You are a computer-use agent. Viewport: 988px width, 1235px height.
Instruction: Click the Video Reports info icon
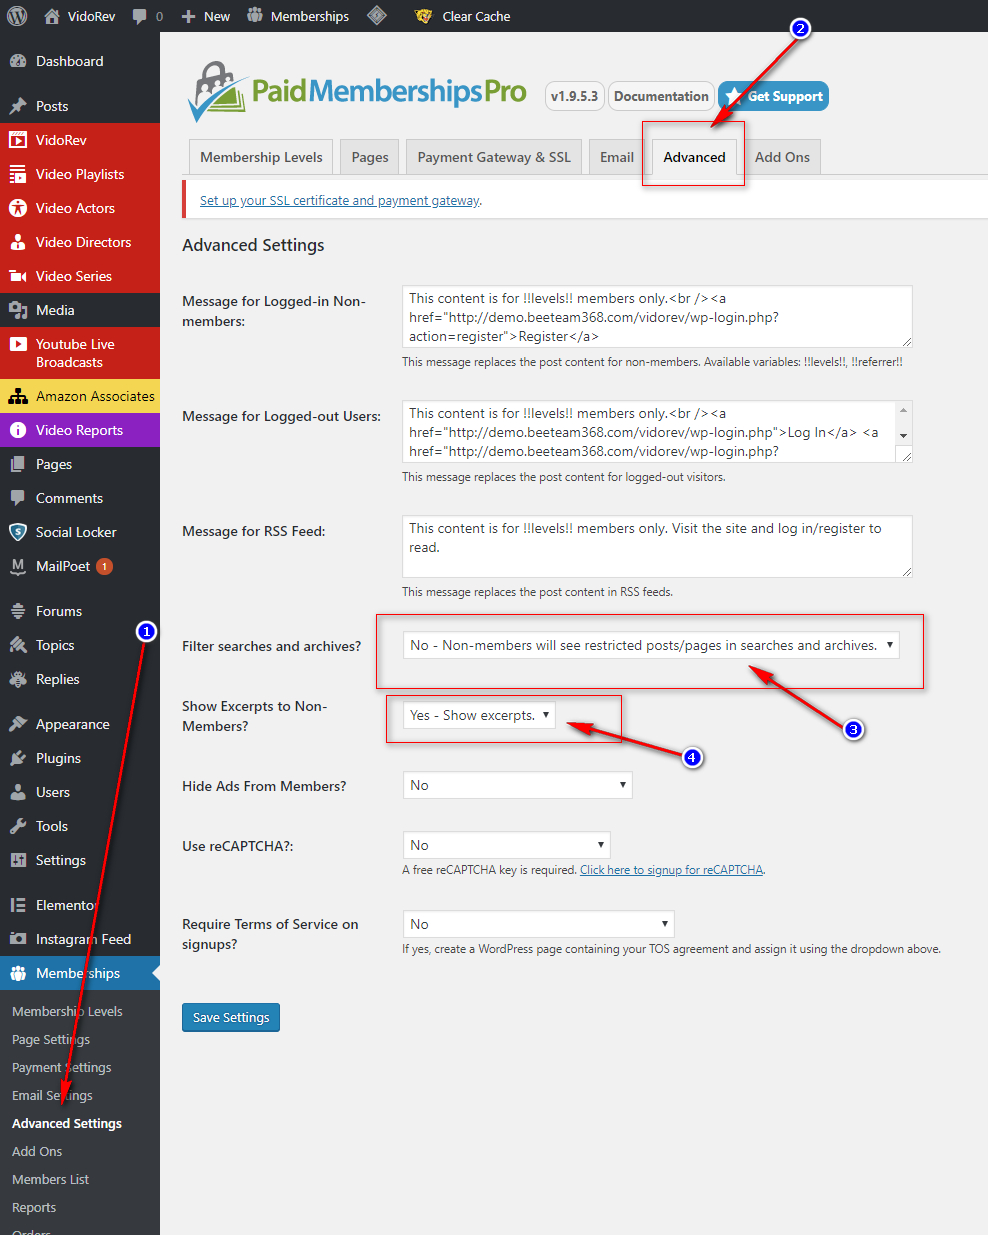[18, 430]
